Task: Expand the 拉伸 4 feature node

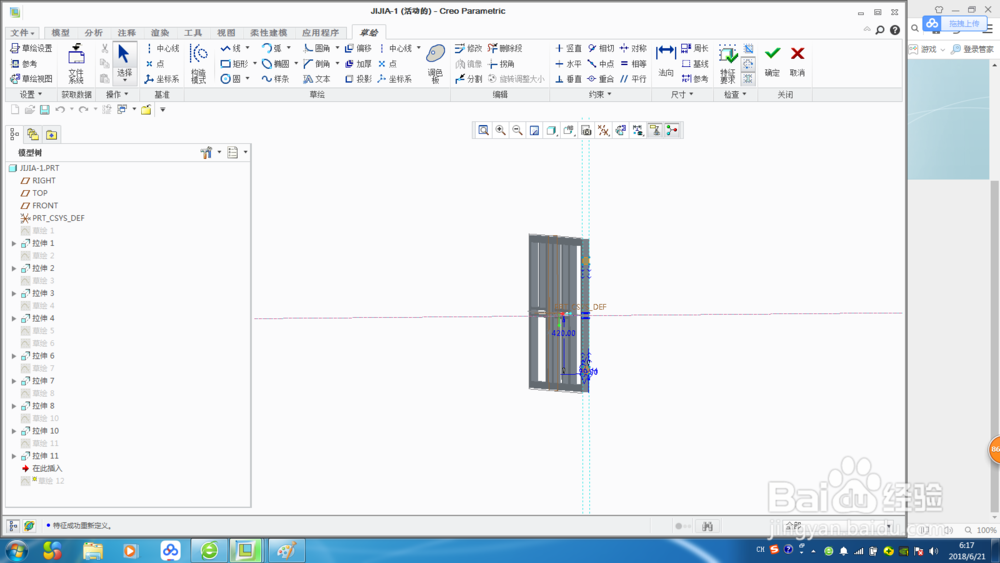Action: pos(14,318)
